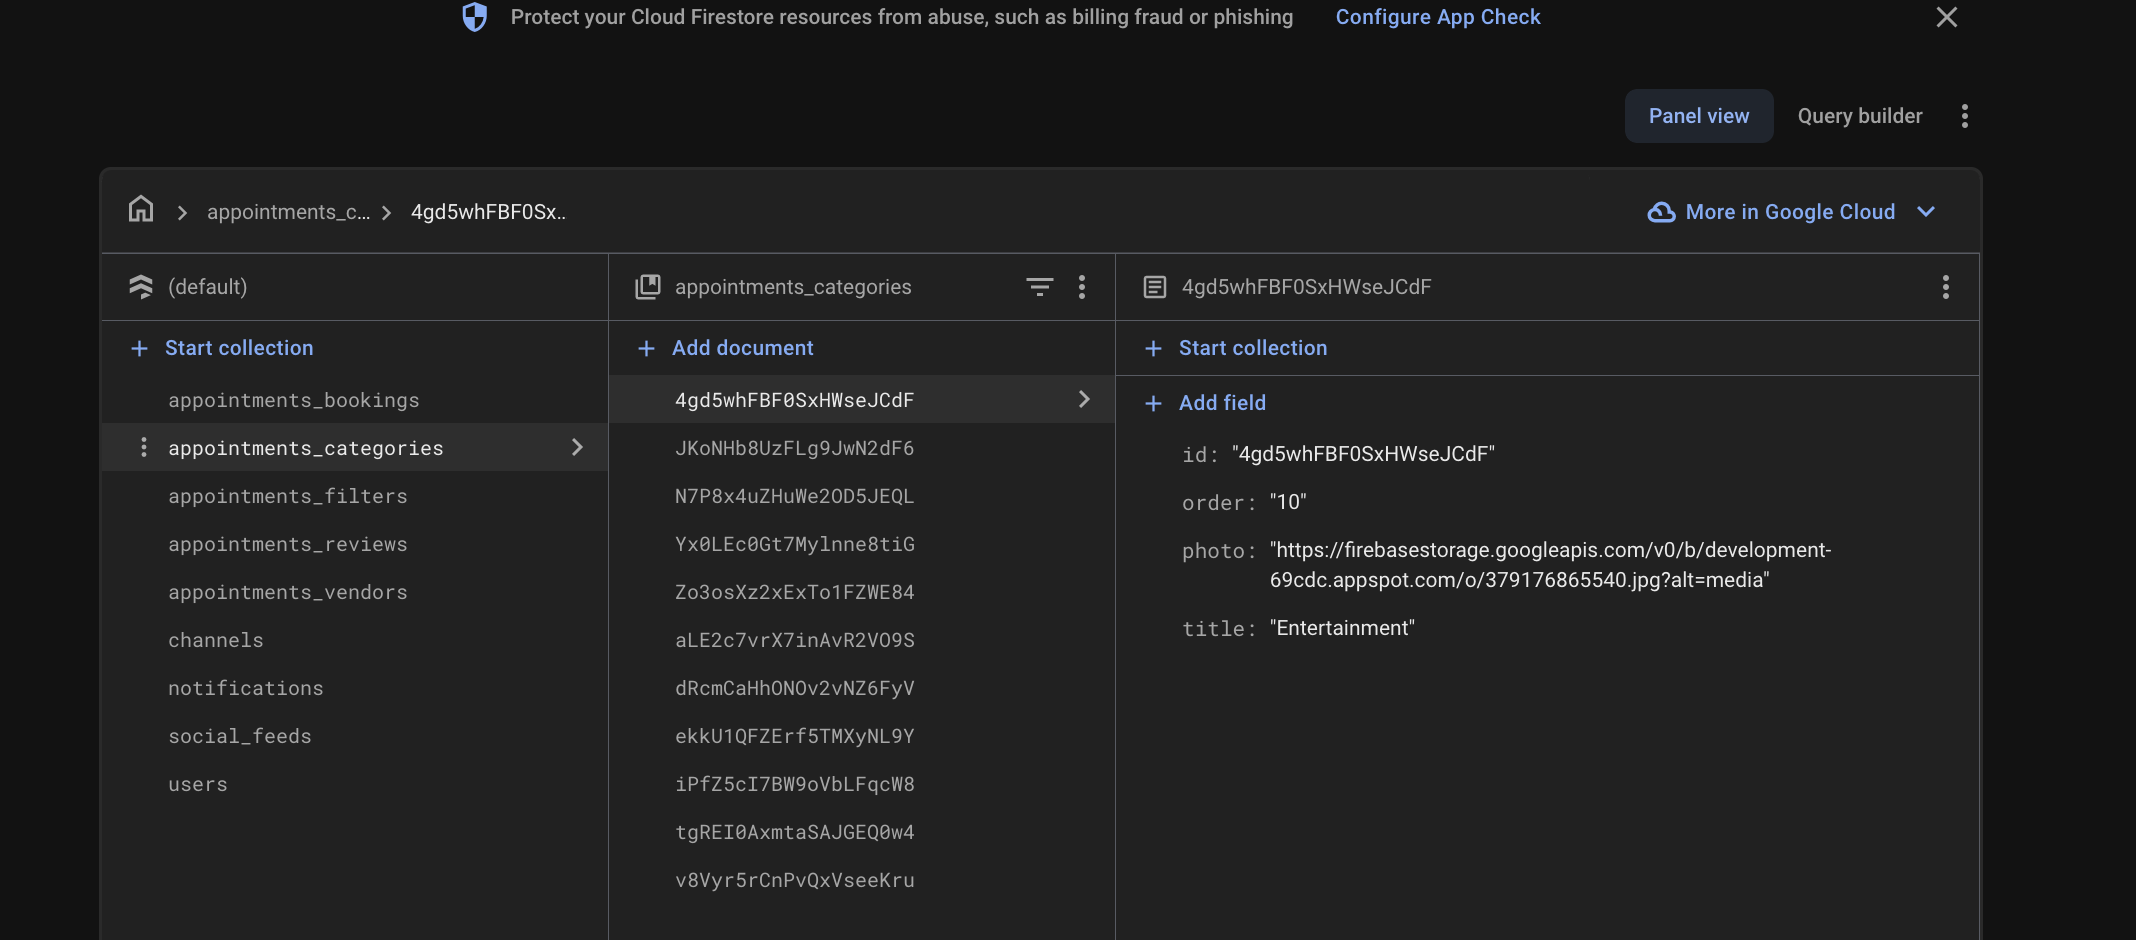Image resolution: width=2136 pixels, height=940 pixels.
Task: Click the order field value "10"
Action: pos(1288,502)
